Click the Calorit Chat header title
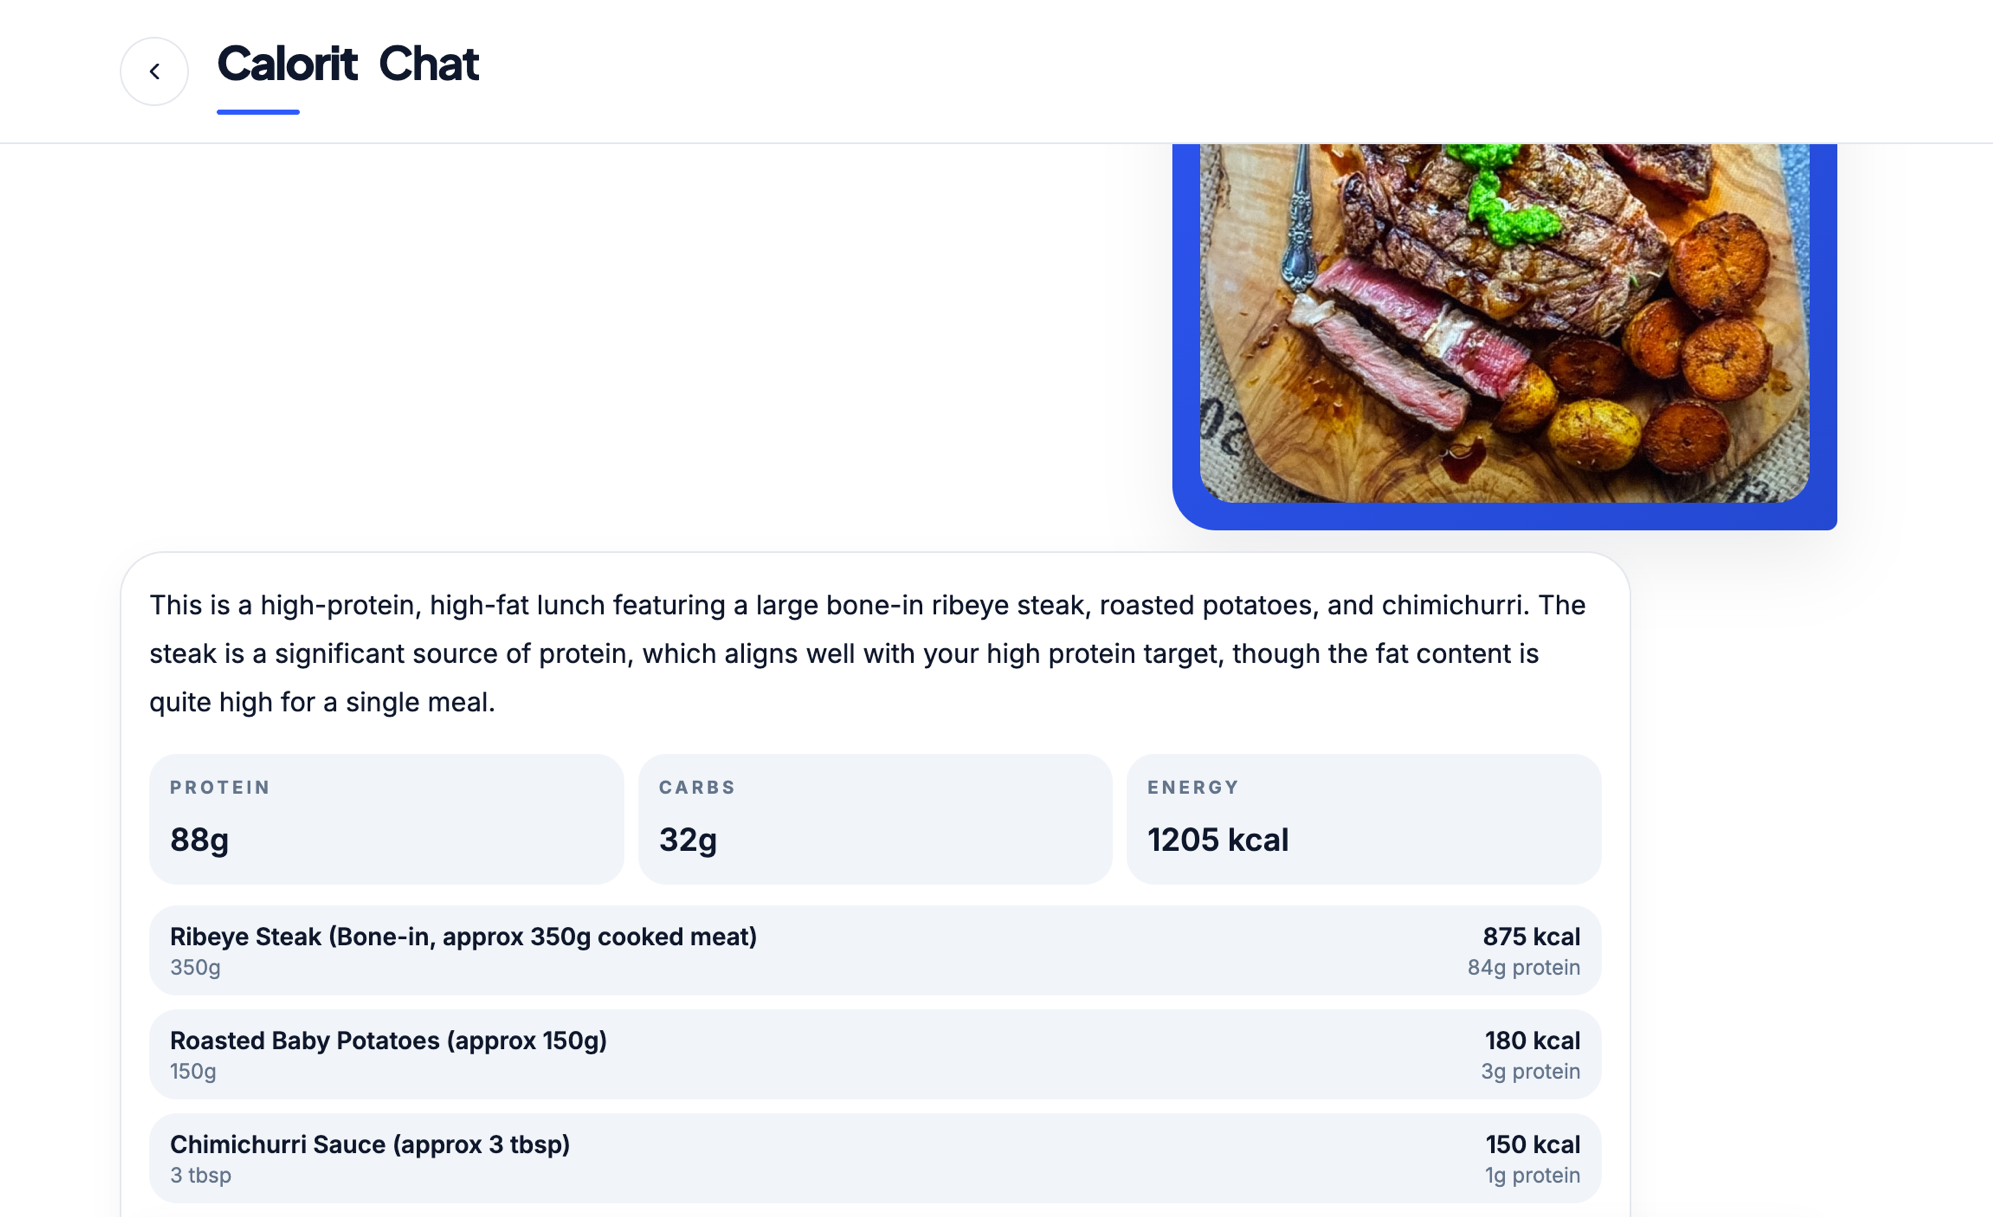The image size is (1993, 1217). (347, 64)
